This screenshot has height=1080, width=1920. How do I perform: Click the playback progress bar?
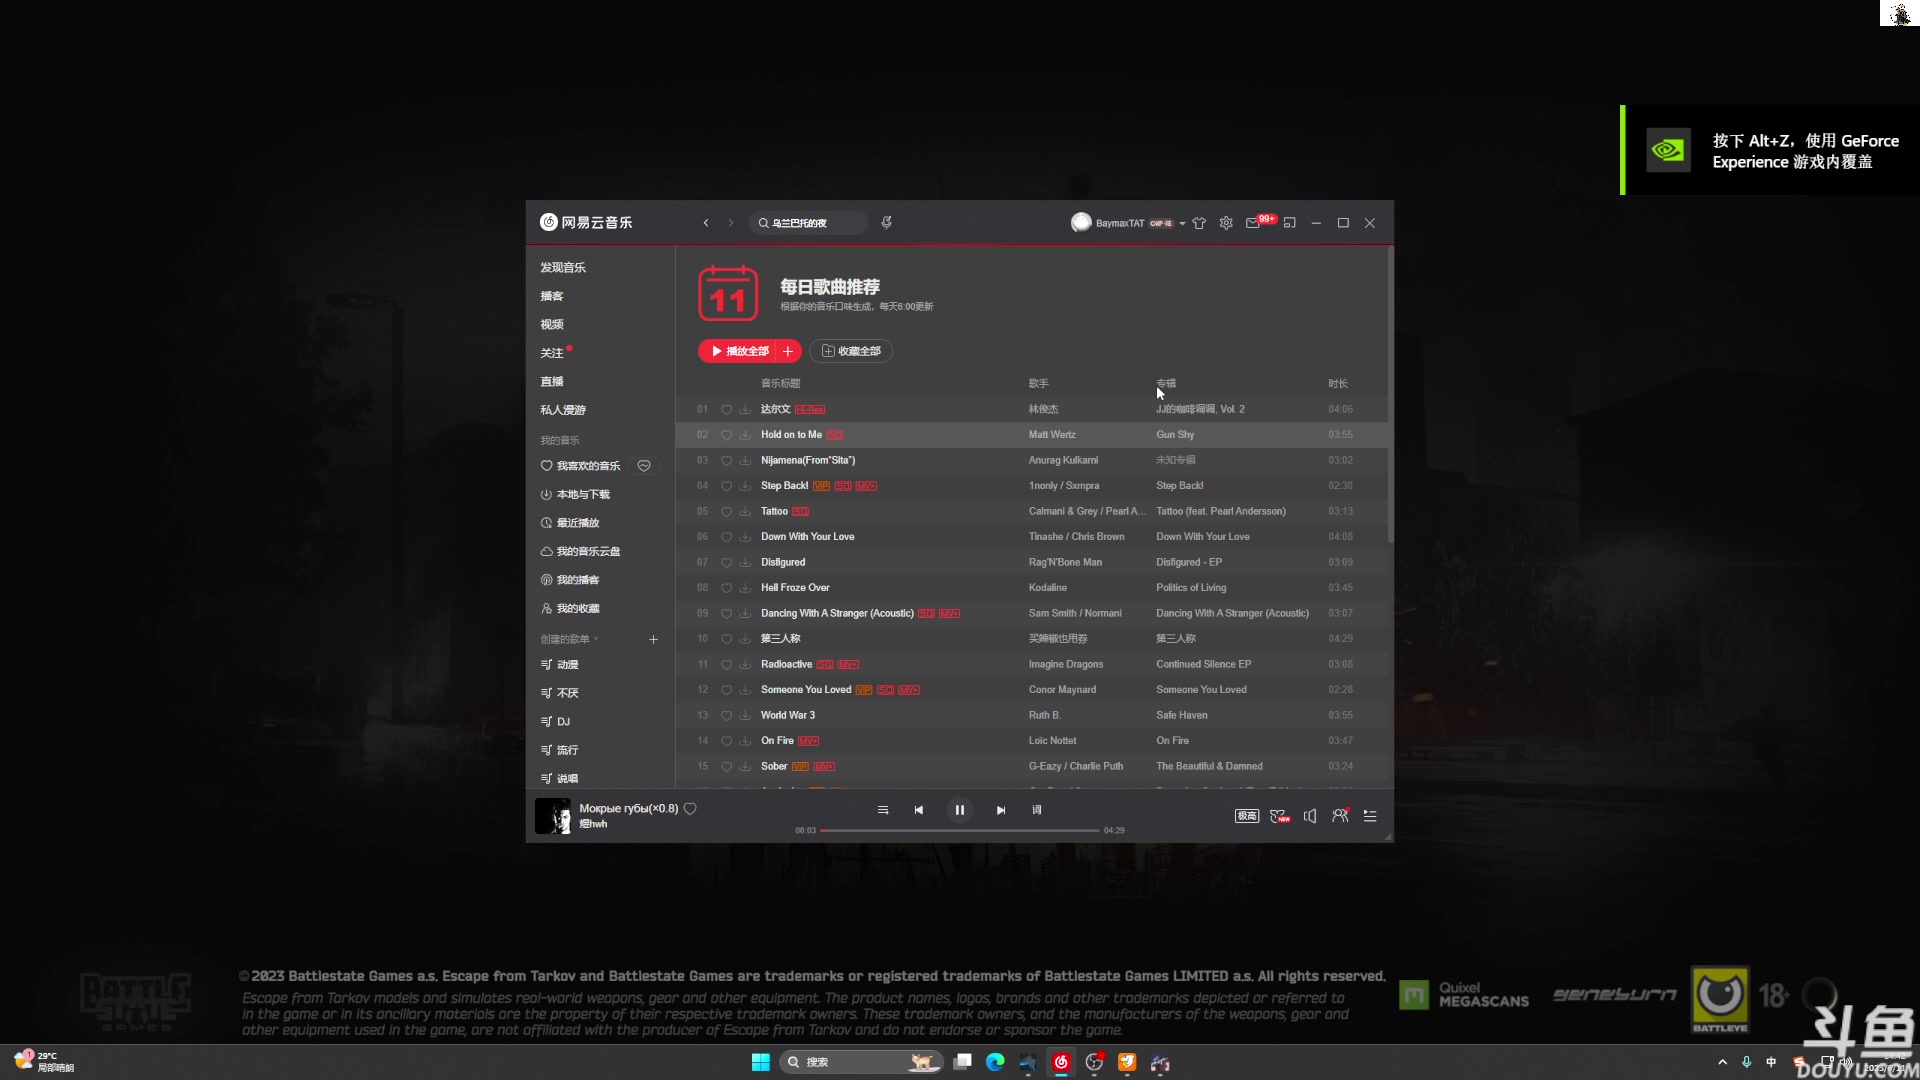coord(960,830)
